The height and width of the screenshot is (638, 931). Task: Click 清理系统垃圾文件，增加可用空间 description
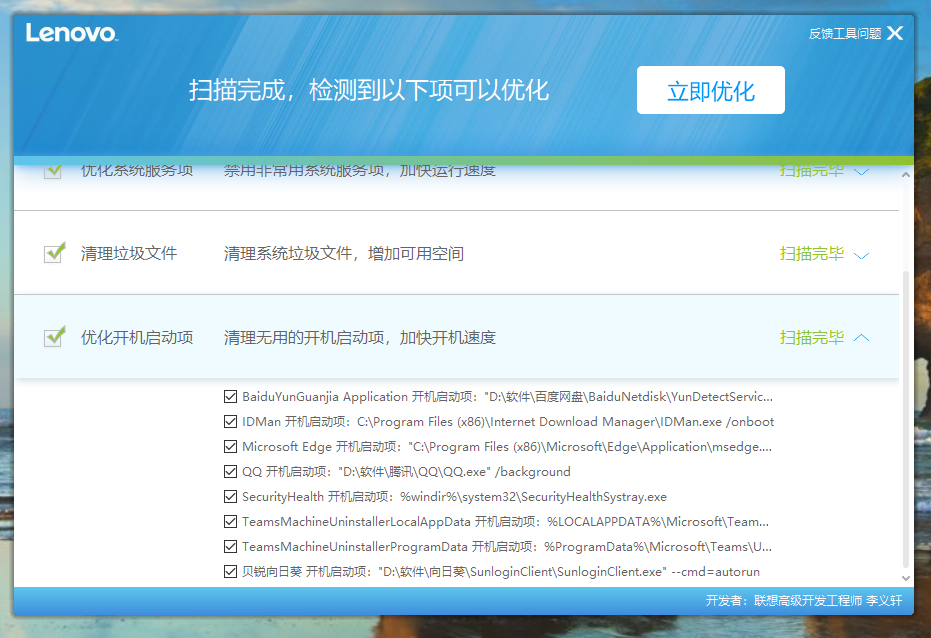click(344, 253)
